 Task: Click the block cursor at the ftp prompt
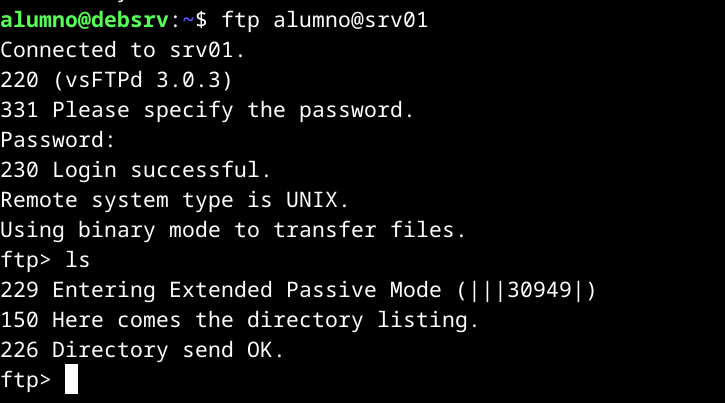pos(71,380)
